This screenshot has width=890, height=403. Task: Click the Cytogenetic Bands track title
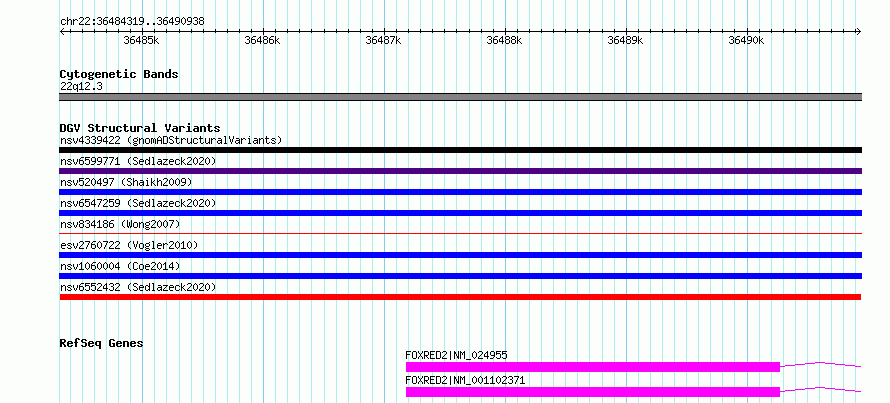[x=119, y=74]
